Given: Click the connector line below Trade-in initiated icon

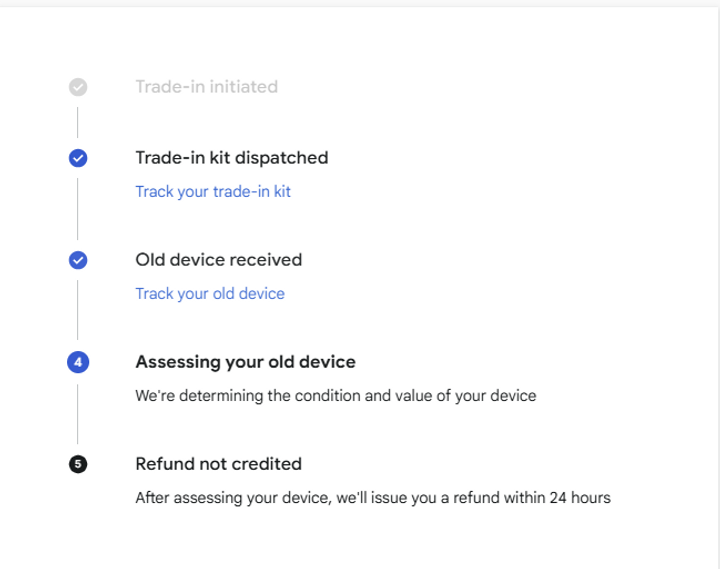Looking at the screenshot, I should click(x=78, y=122).
